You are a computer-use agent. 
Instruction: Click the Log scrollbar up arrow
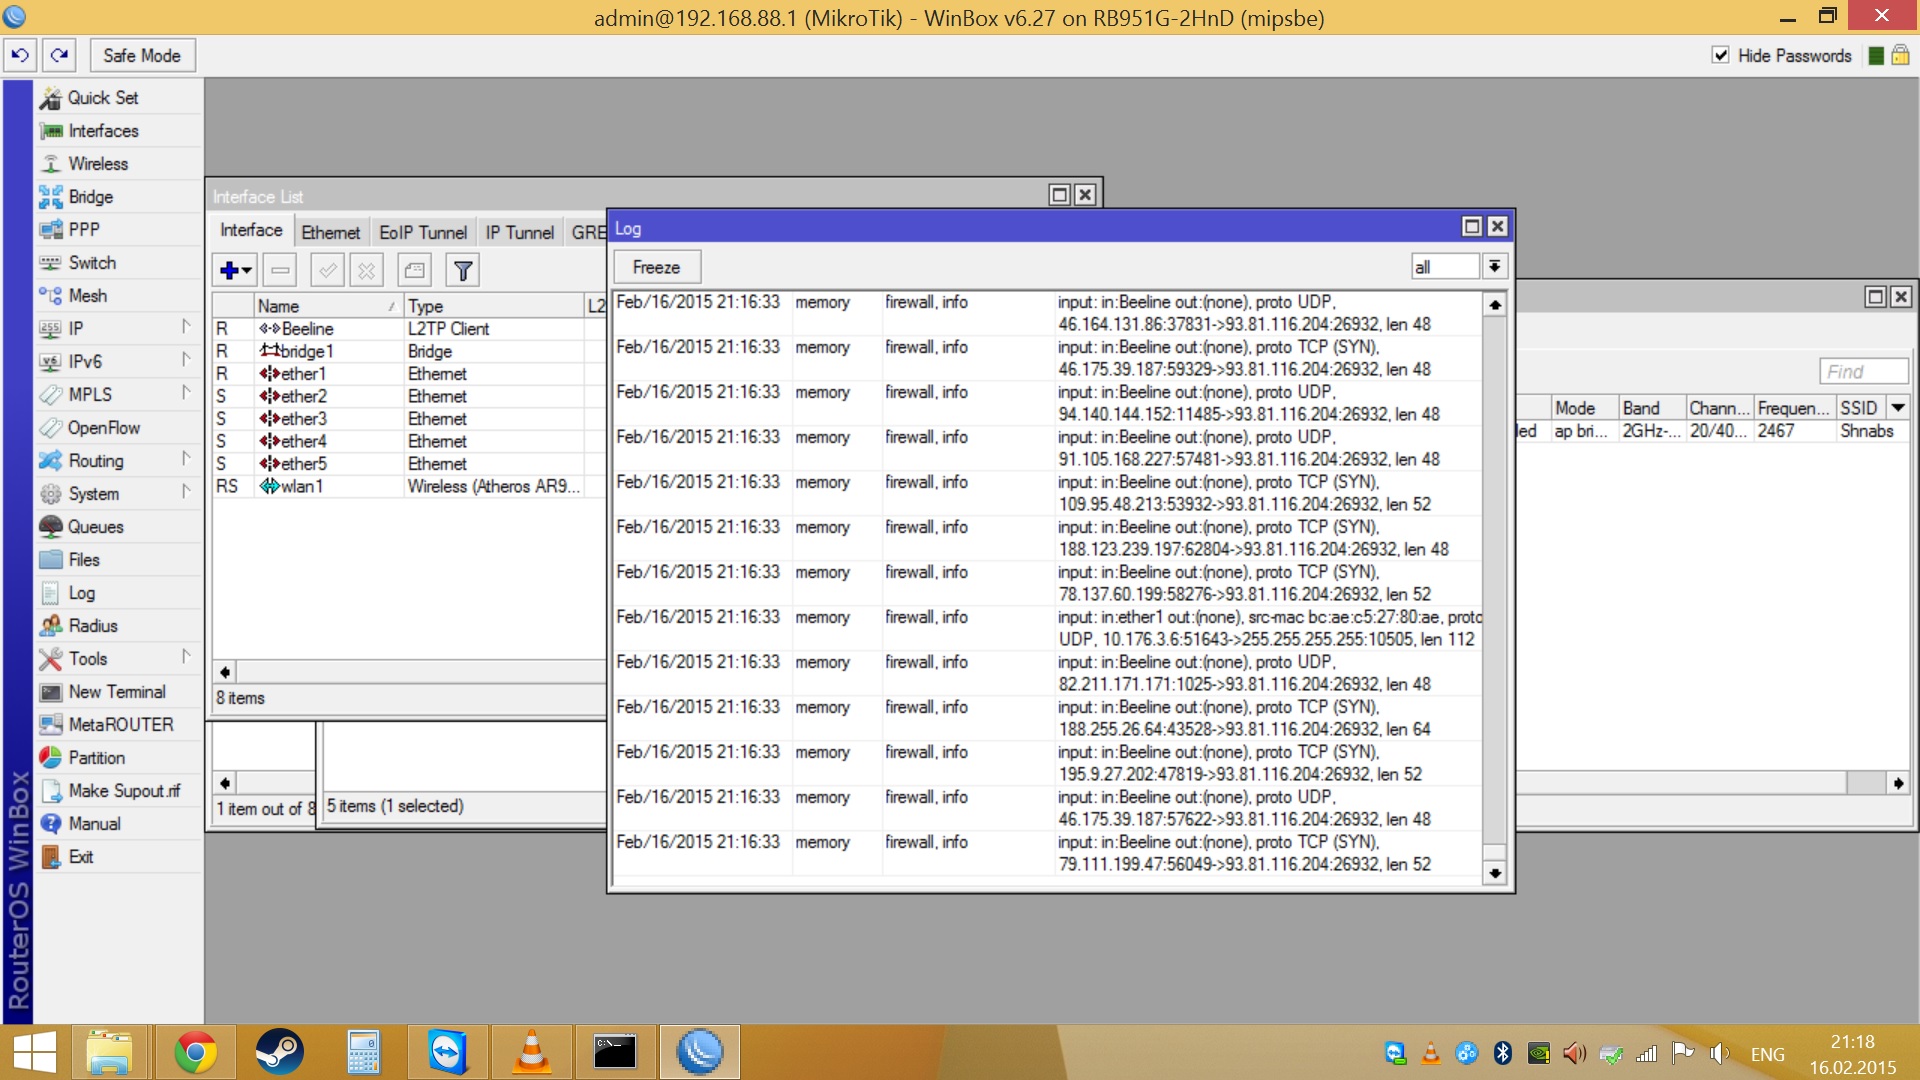(1494, 305)
